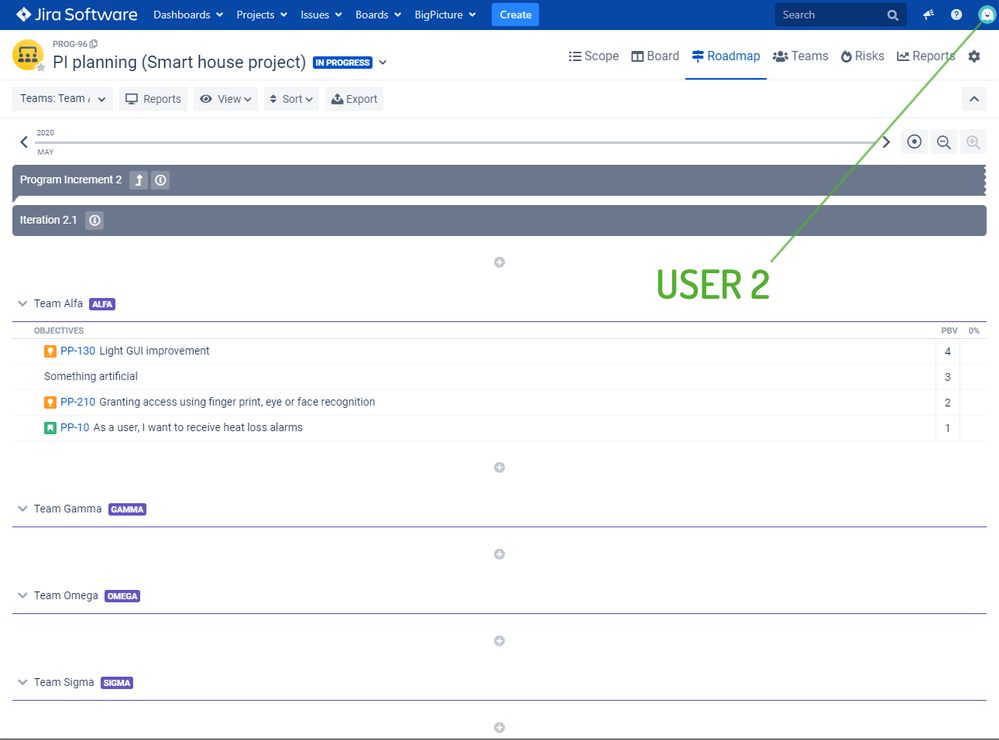The width and height of the screenshot is (999, 740).
Task: Add objective under Team Omega
Action: [500, 641]
